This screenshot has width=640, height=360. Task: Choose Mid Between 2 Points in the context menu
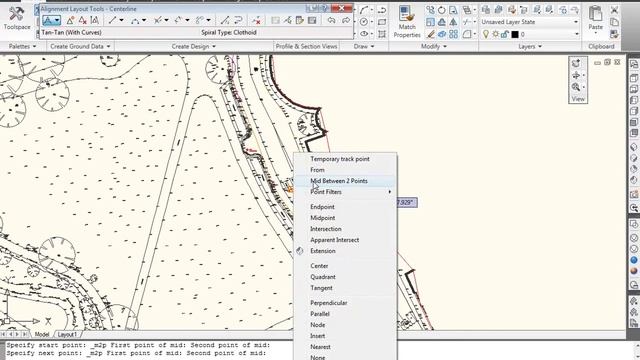tap(345, 181)
